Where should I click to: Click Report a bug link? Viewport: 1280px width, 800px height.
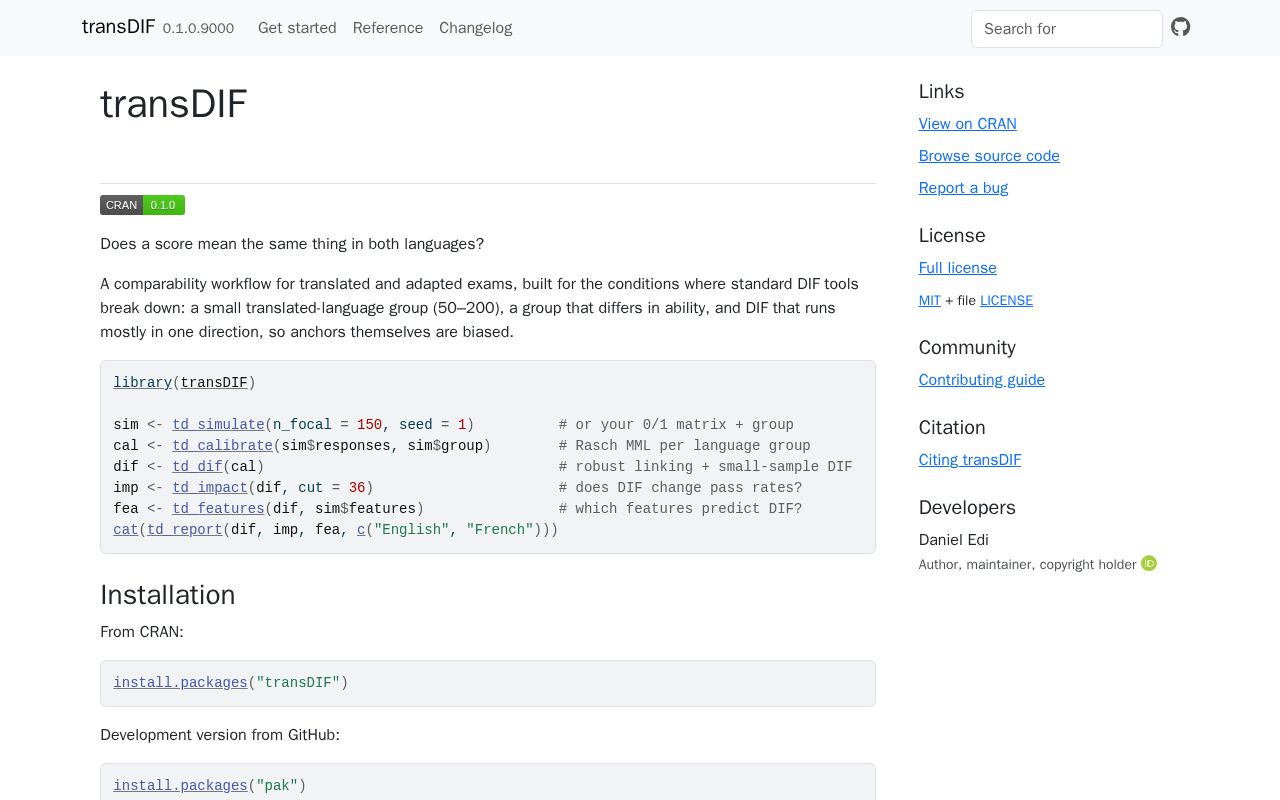click(963, 188)
